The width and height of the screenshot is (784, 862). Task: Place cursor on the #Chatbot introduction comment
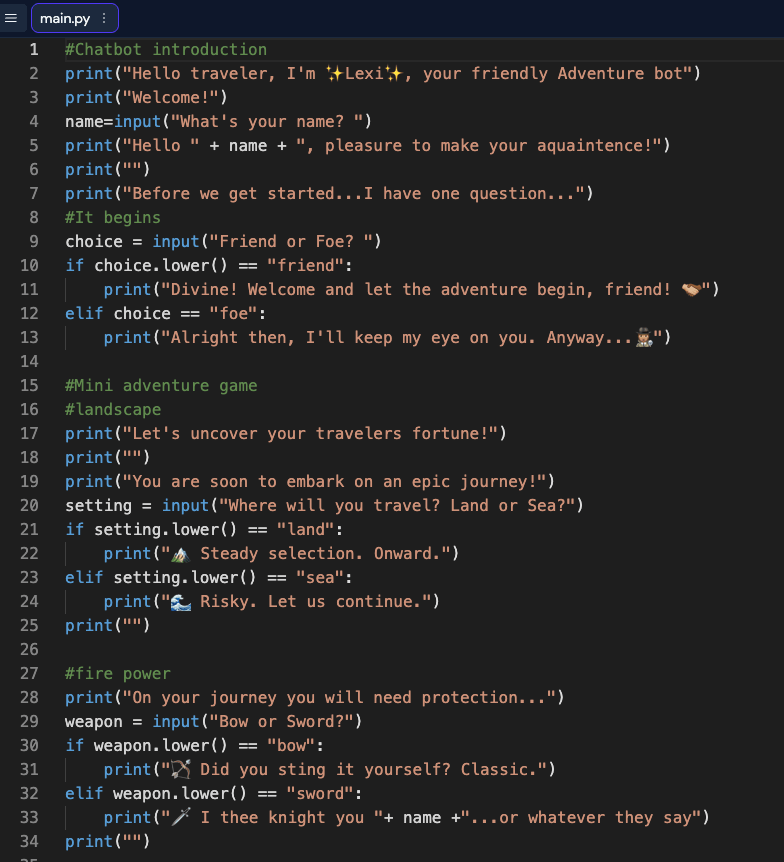pyautogui.click(x=165, y=49)
